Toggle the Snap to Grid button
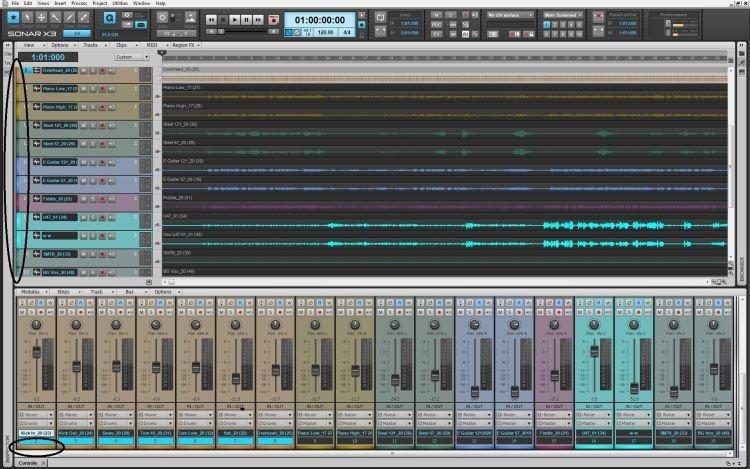This screenshot has height=469, width=750. [110, 18]
